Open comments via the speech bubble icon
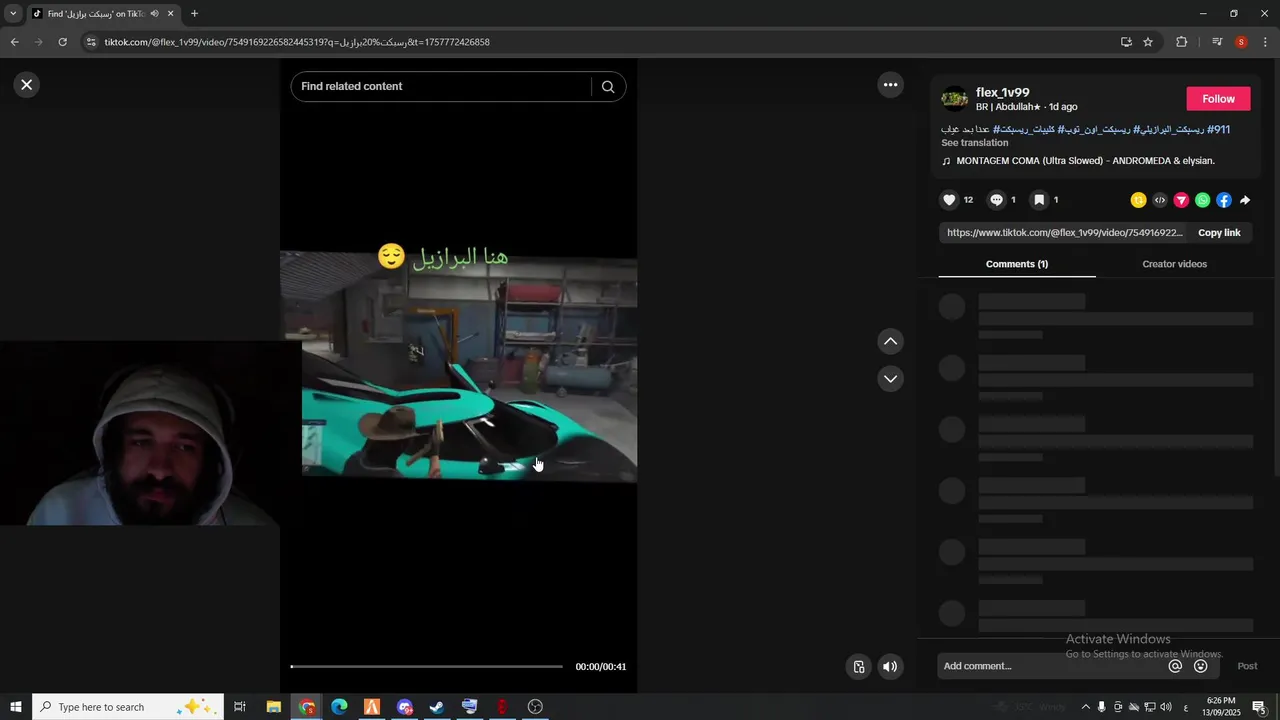Screen dimensions: 1280x720 996,200
